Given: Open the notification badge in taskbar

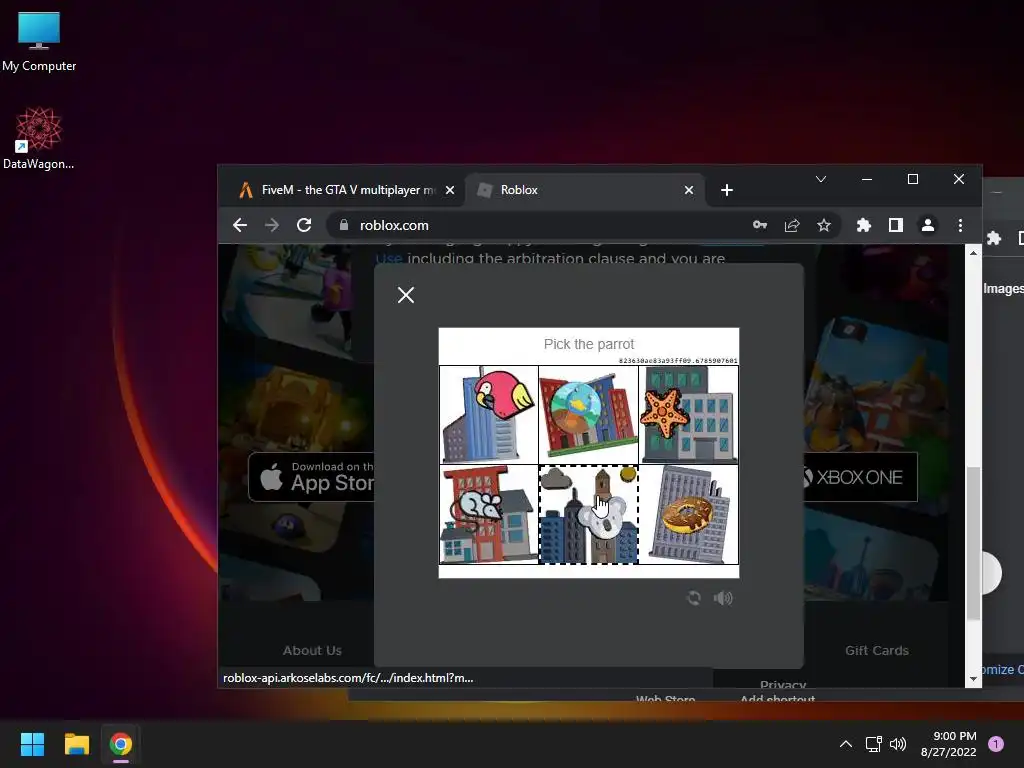Looking at the screenshot, I should tap(996, 744).
